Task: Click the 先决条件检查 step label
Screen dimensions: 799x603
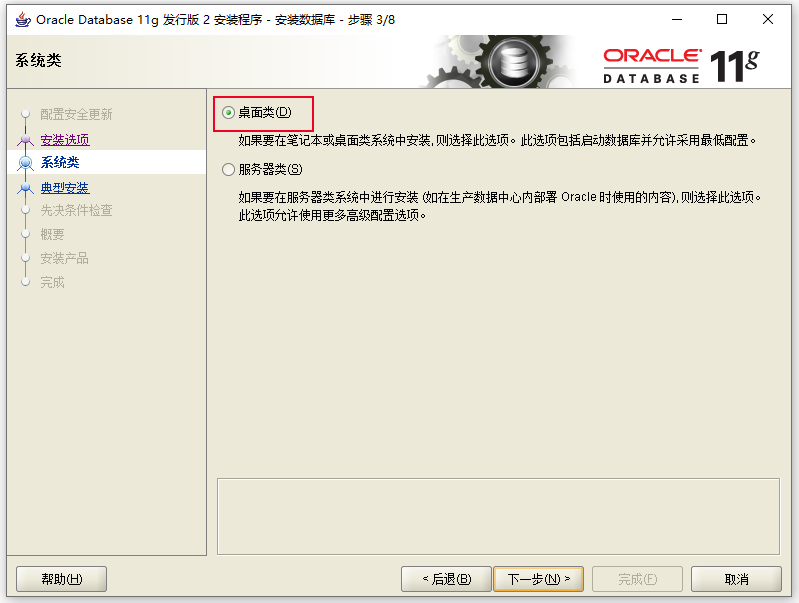Action: pos(76,211)
